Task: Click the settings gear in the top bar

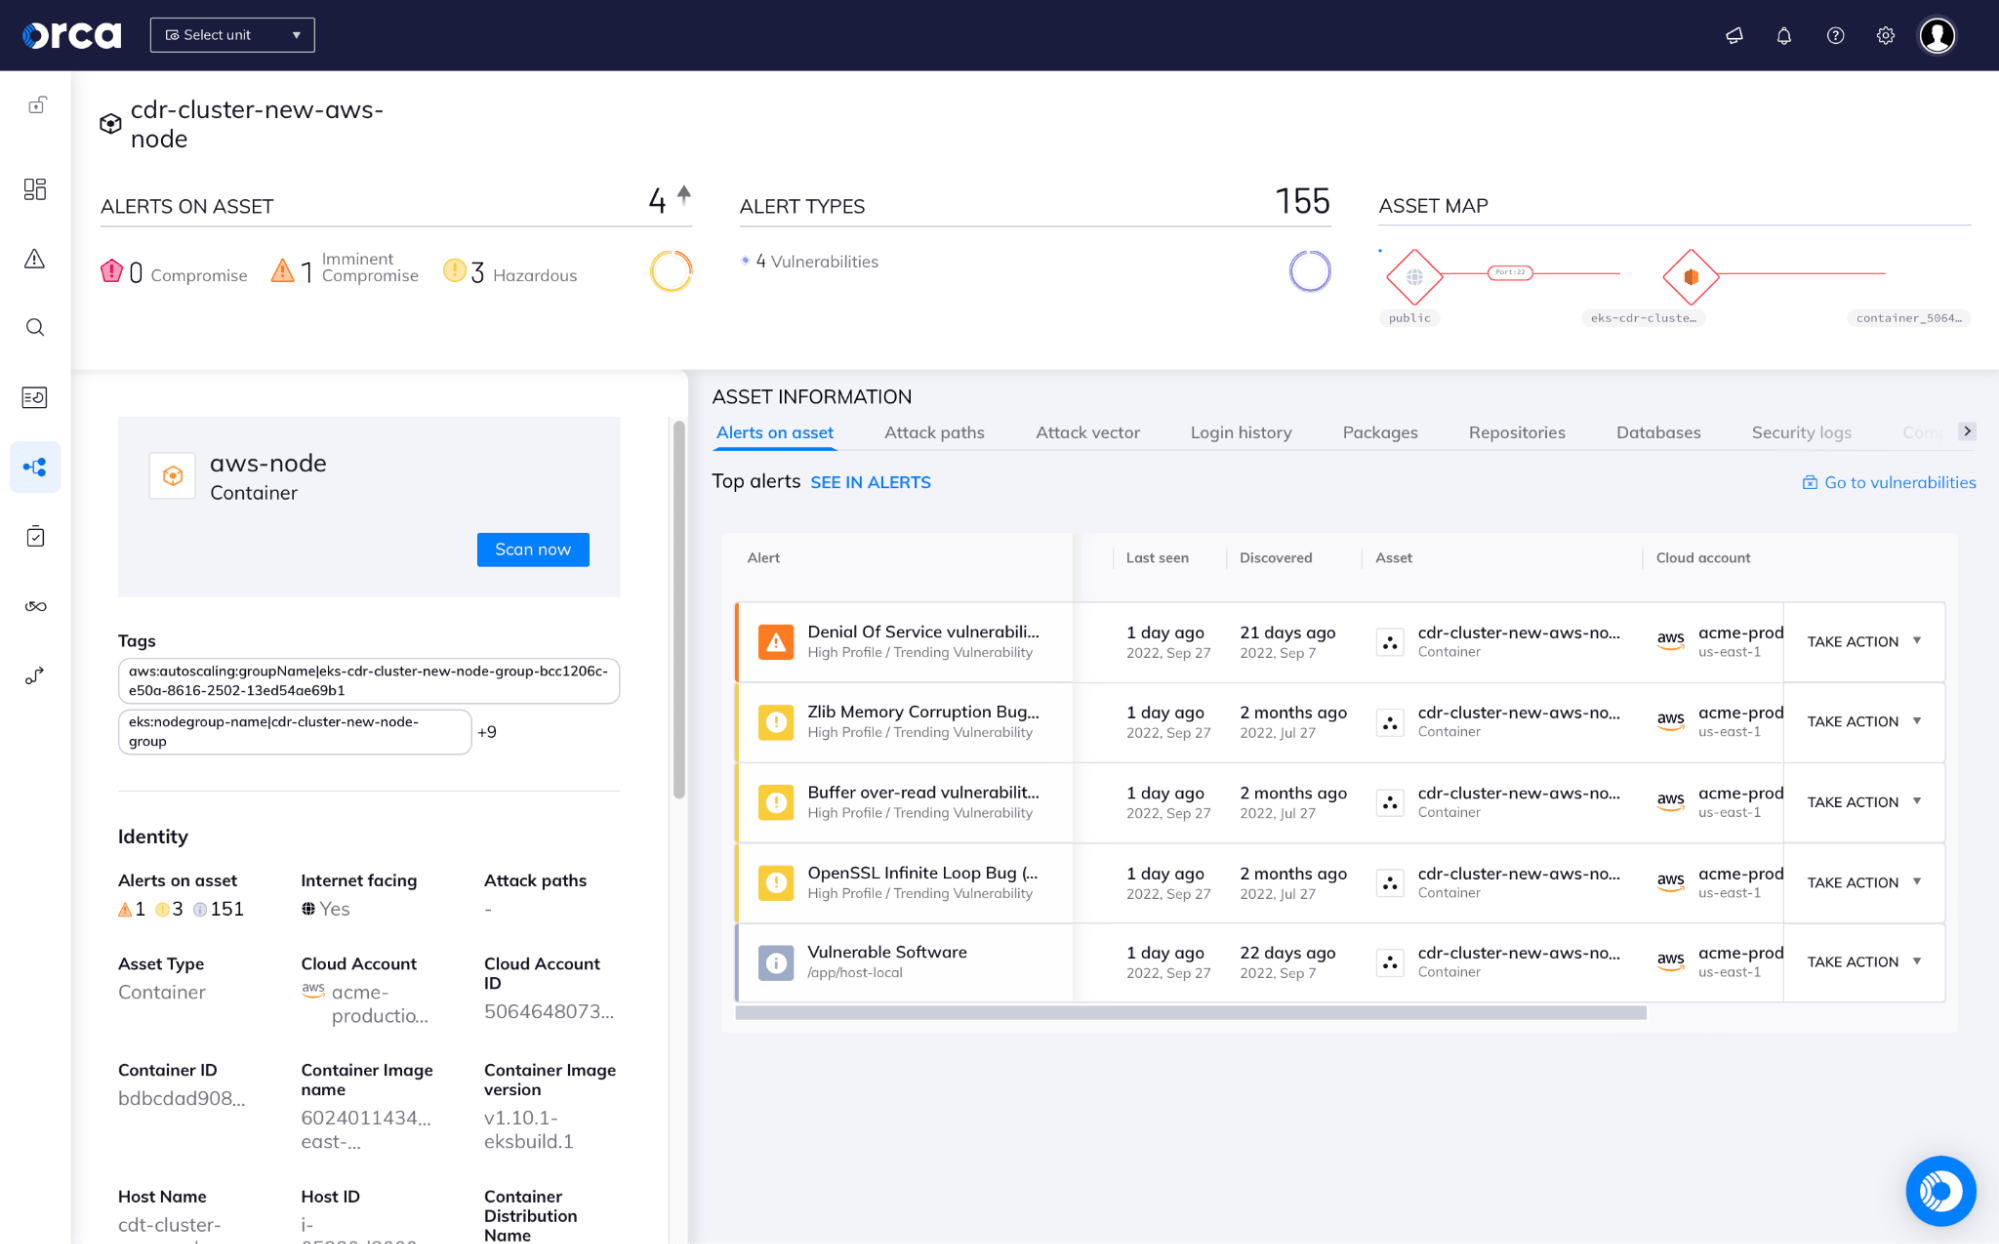Action: pyautogui.click(x=1886, y=35)
